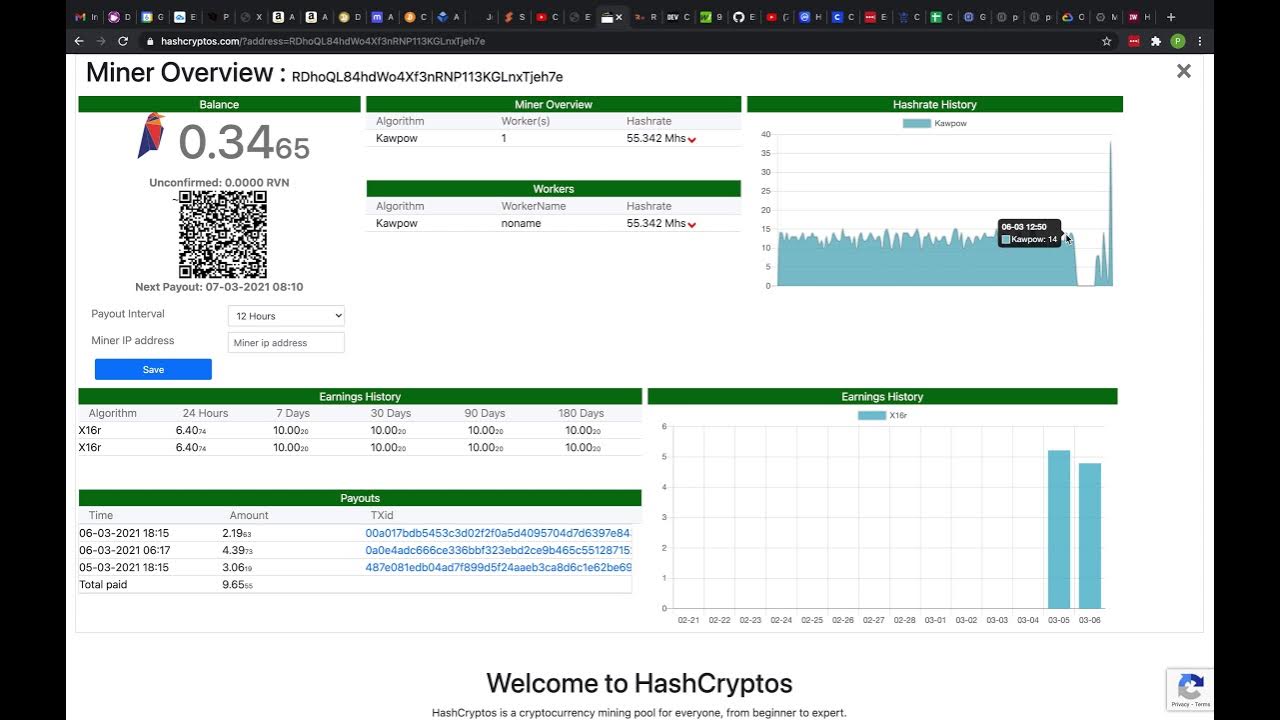Click the payout time '06-03-2021 18:15'
Image resolution: width=1280 pixels, height=720 pixels.
tap(124, 534)
